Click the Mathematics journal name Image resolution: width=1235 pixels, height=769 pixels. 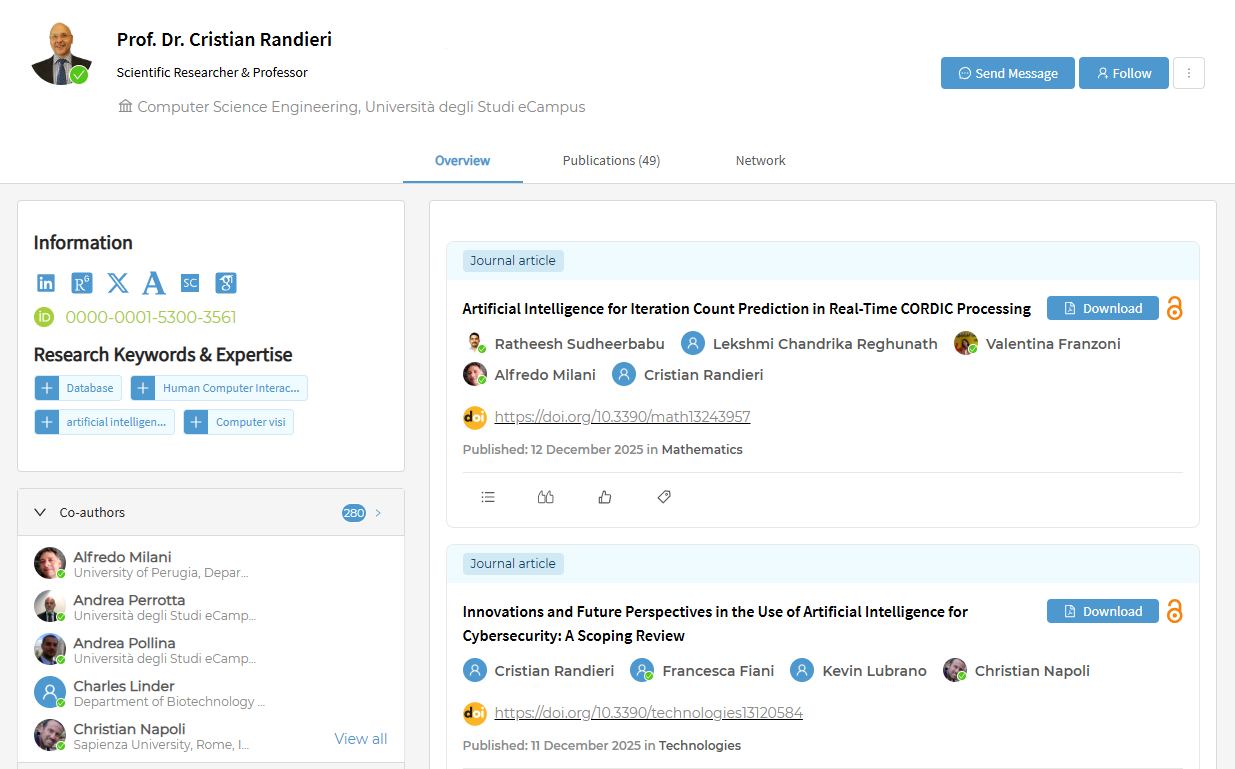click(702, 450)
